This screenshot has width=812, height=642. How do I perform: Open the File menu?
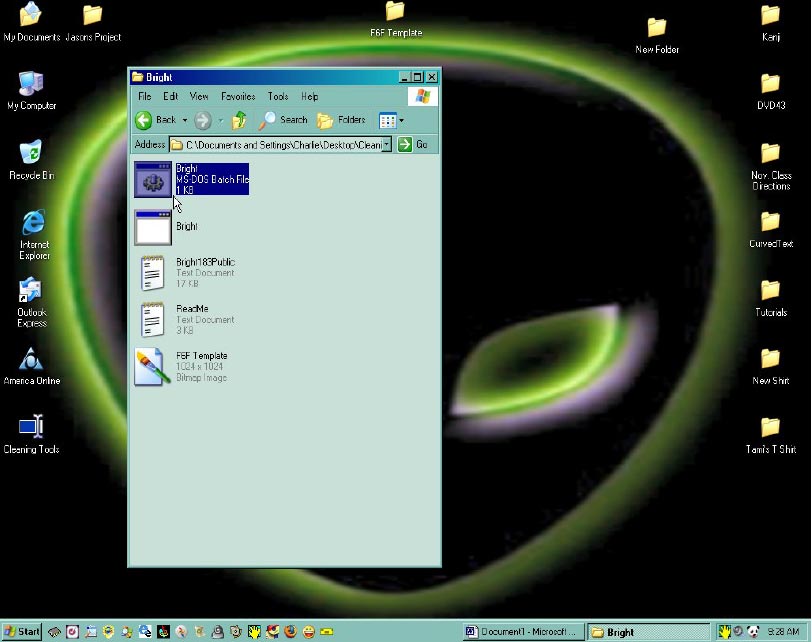[x=144, y=97]
